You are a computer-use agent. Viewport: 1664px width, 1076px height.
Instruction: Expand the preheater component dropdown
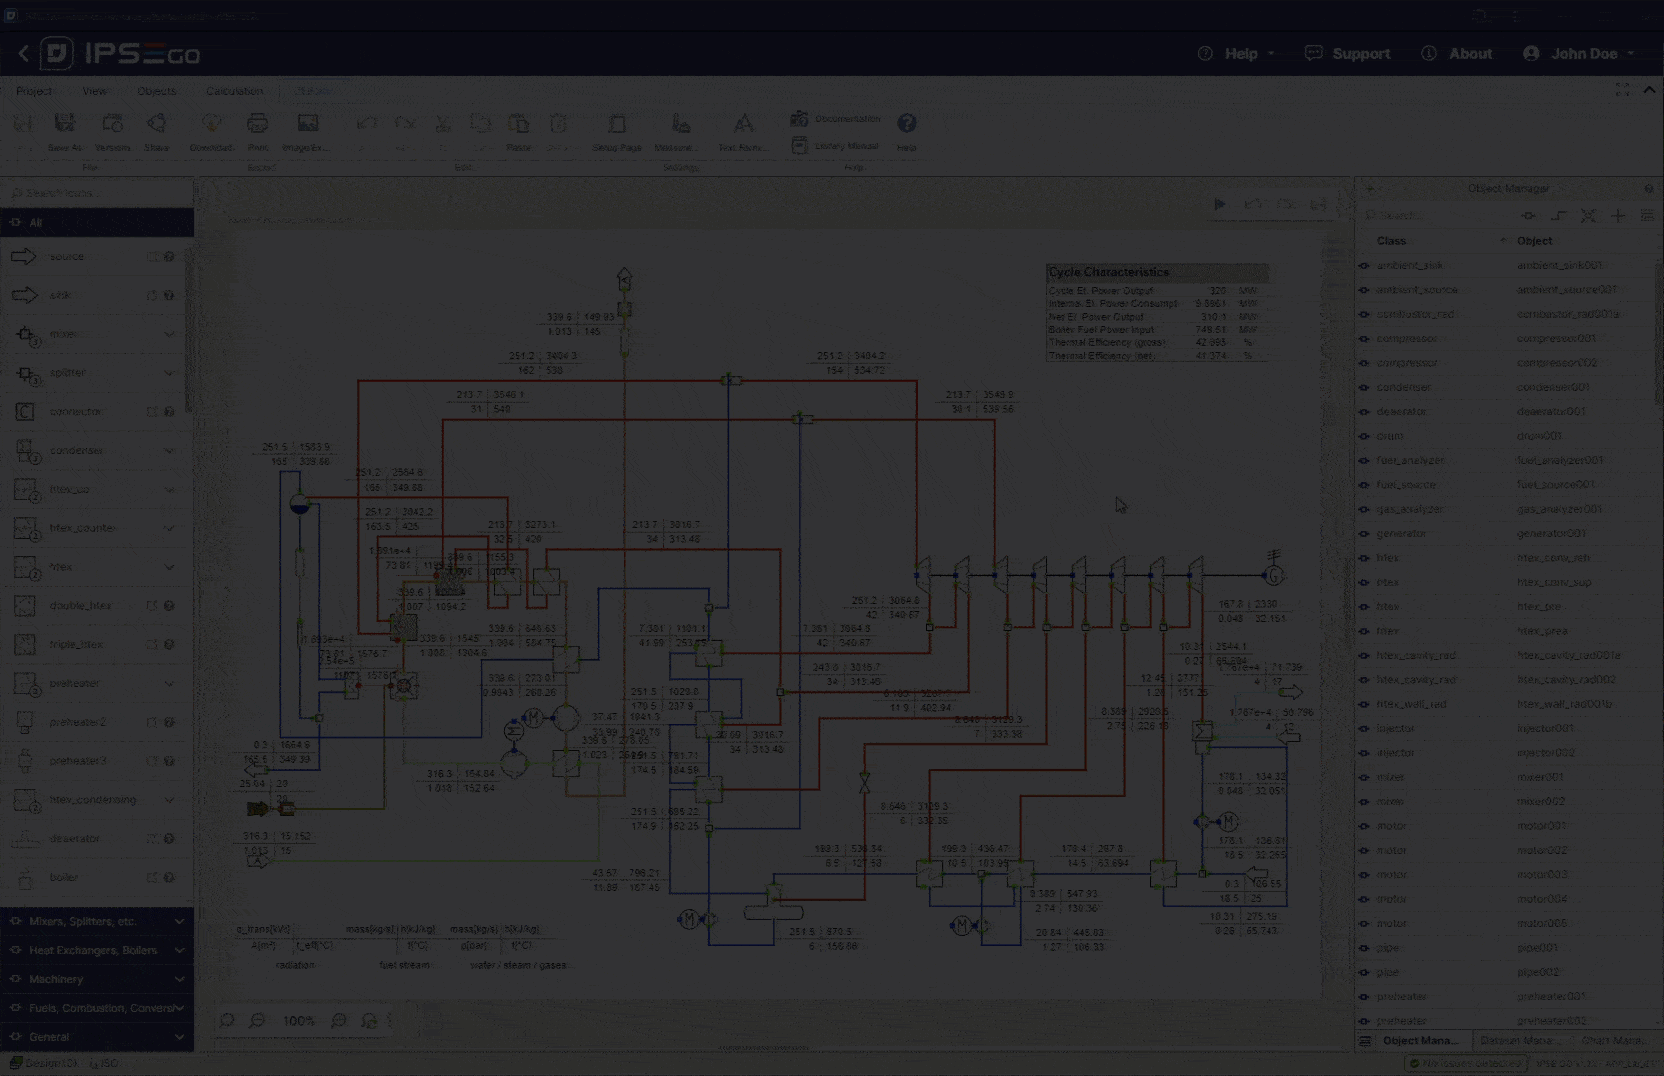pyautogui.click(x=170, y=683)
